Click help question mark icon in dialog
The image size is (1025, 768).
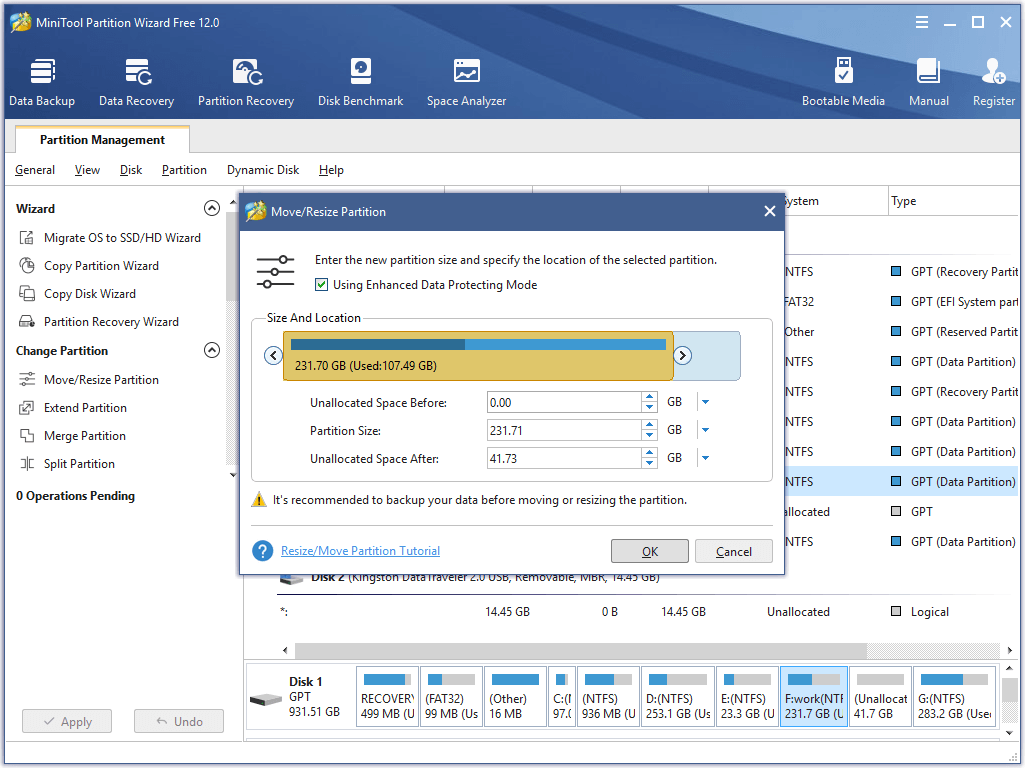coord(263,551)
